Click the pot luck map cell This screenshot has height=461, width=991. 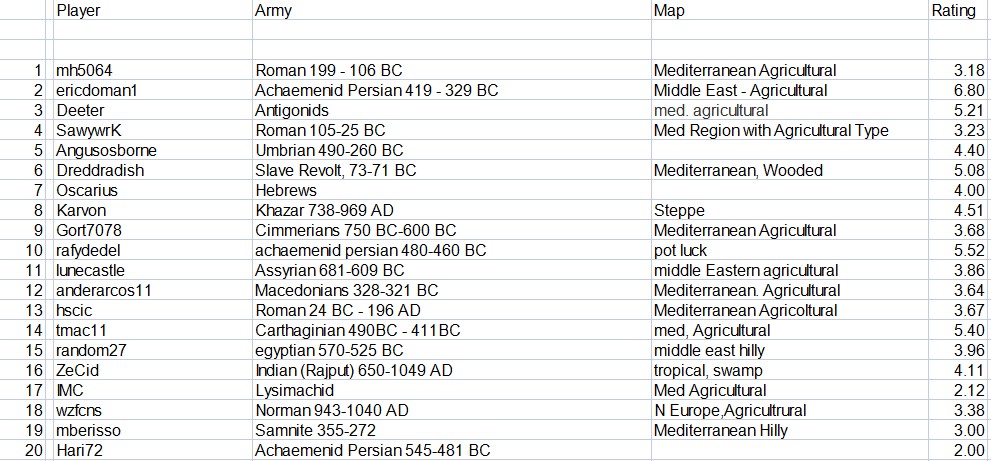coord(790,250)
